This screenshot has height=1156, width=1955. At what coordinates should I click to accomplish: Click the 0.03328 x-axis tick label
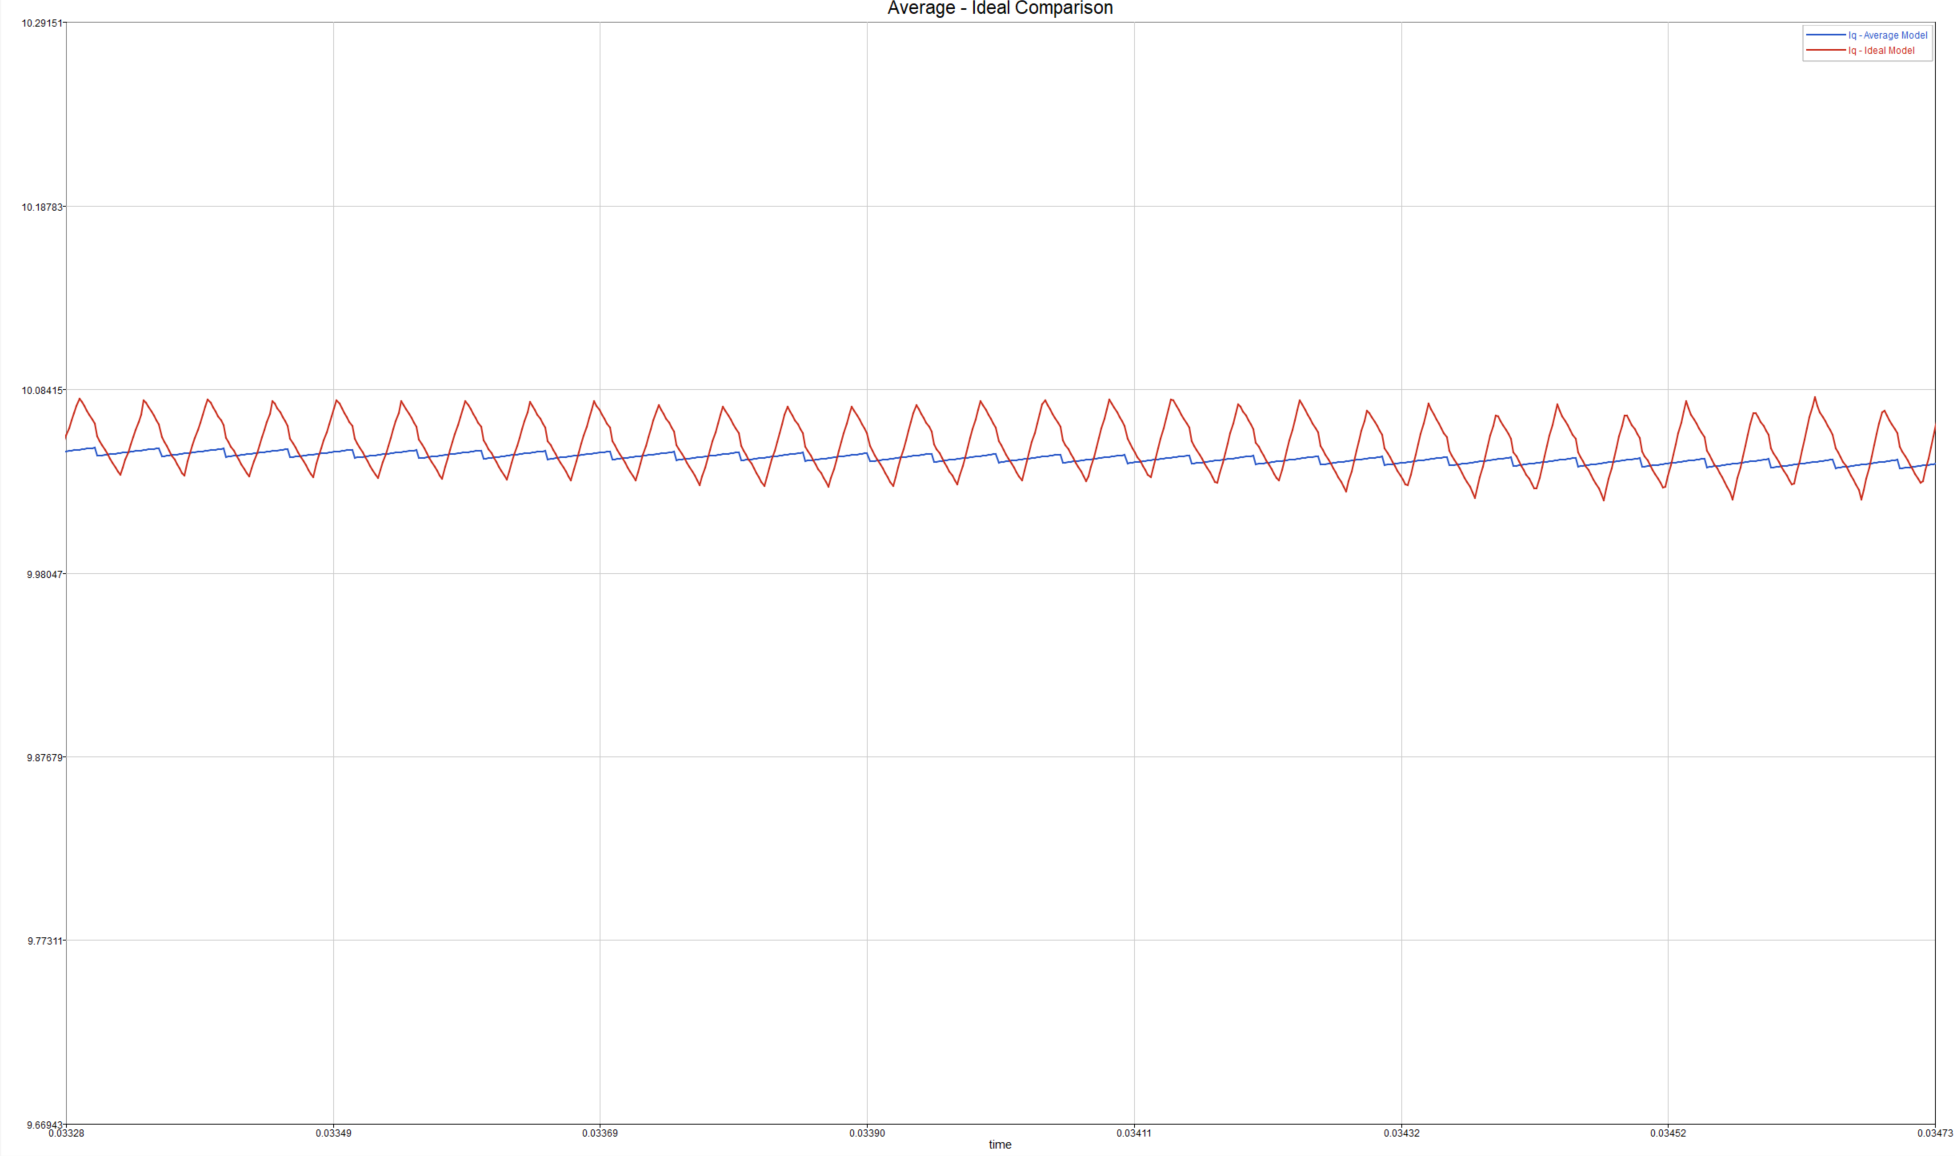point(66,1133)
